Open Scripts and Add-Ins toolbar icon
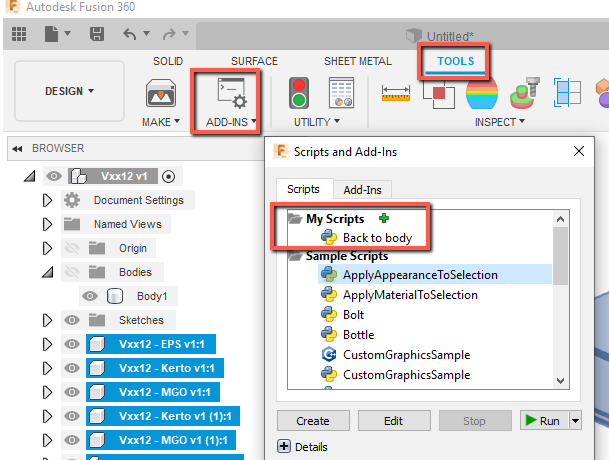609x460 pixels. (232, 93)
